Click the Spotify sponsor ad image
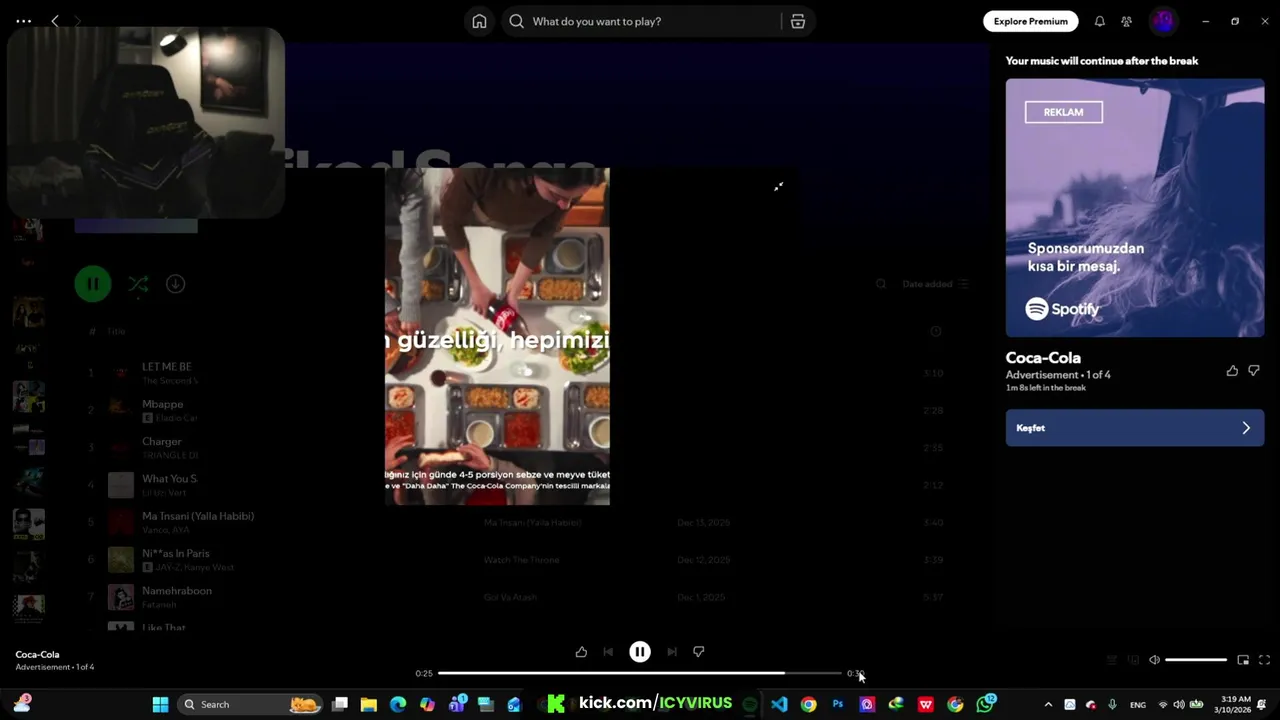Screen dimensions: 1280x720 click(1135, 208)
